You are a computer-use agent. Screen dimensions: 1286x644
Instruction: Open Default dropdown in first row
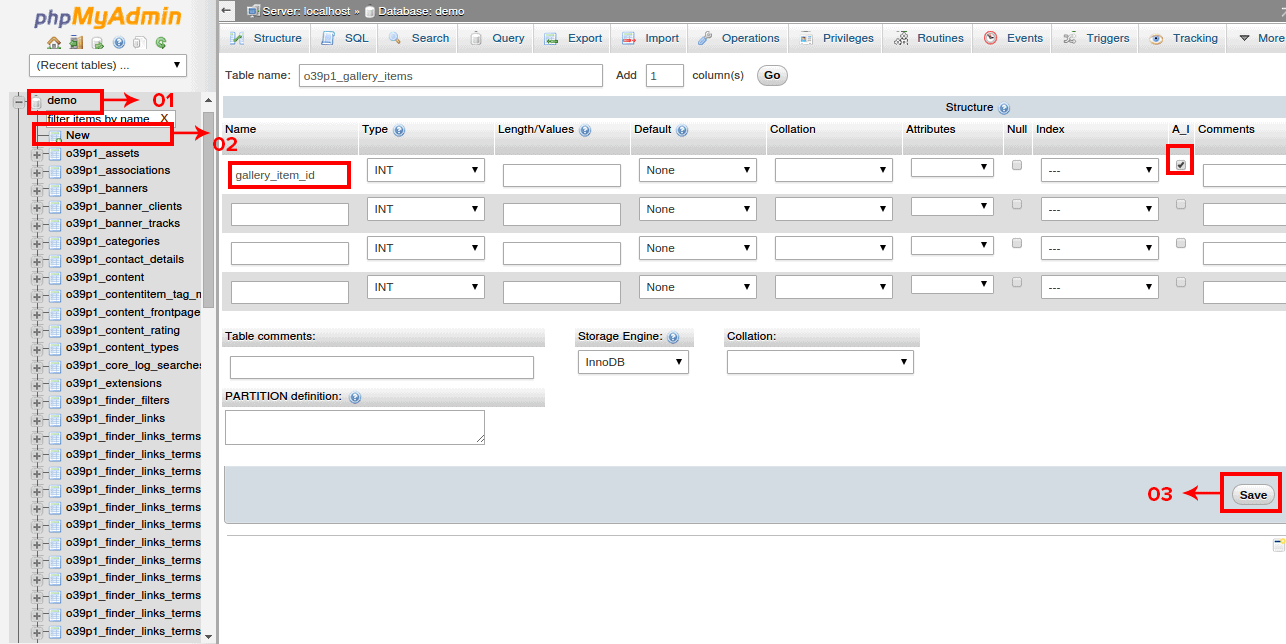point(698,170)
